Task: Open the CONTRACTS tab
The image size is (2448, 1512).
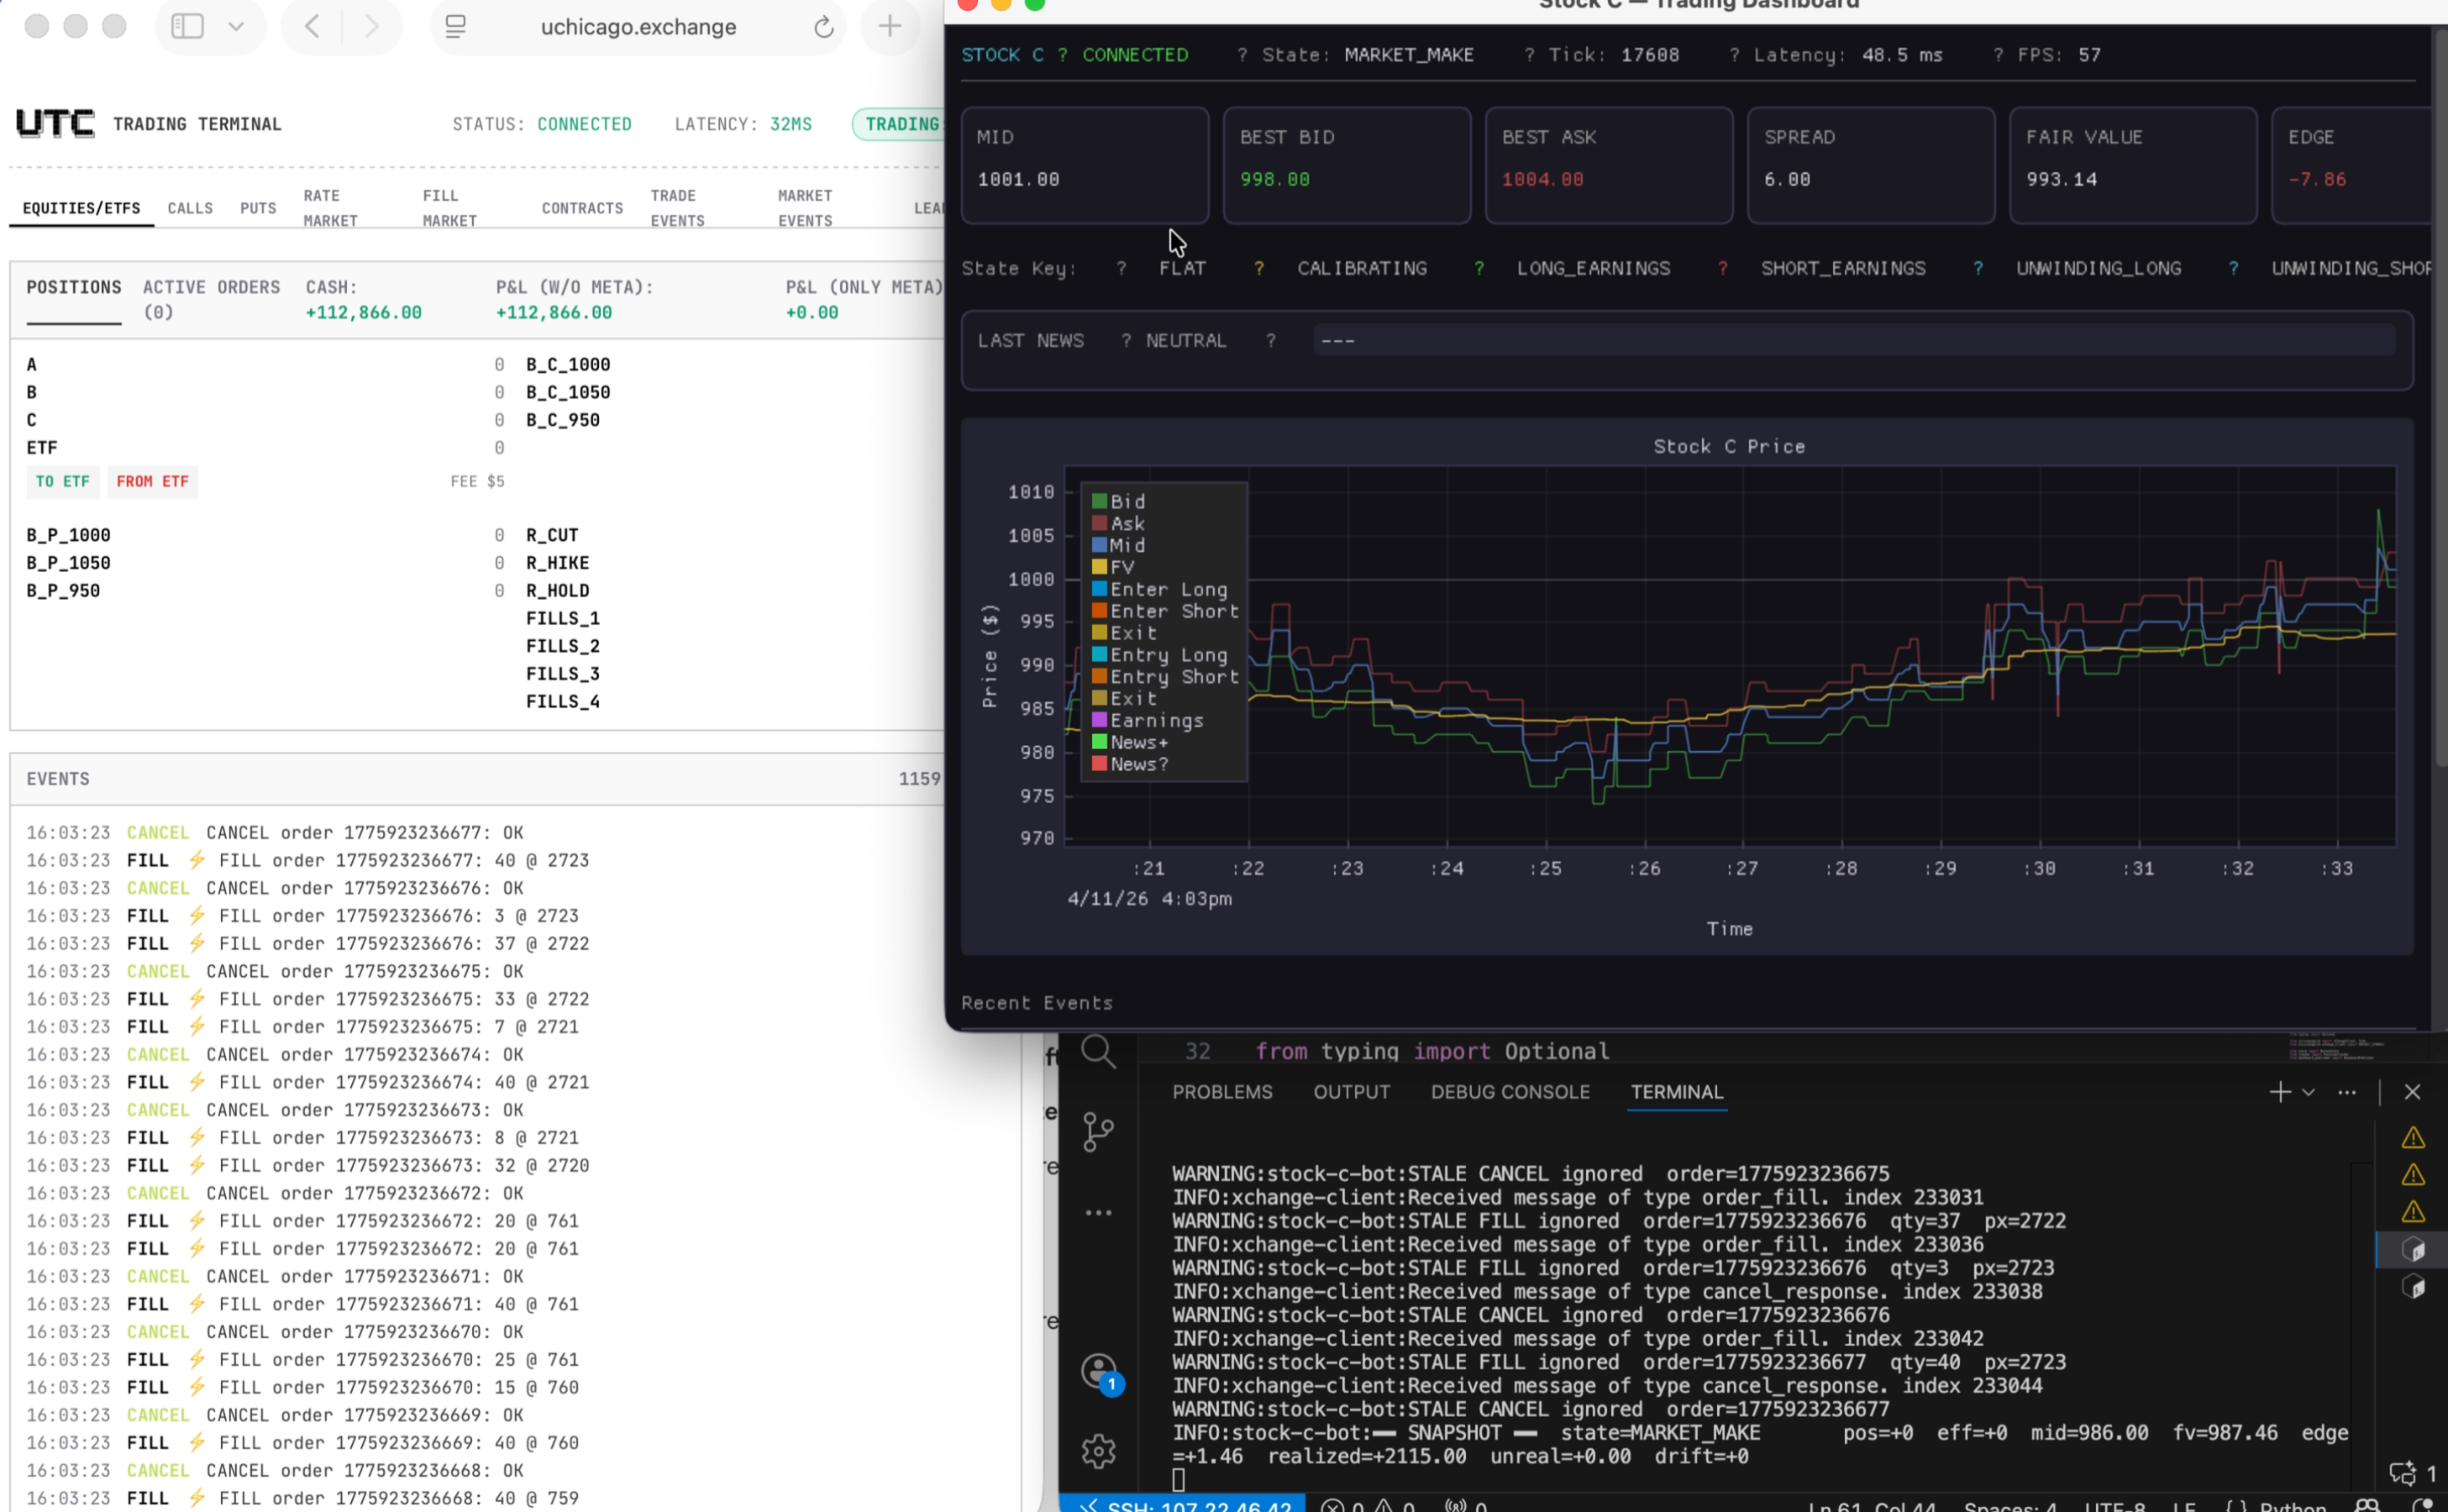Action: pyautogui.click(x=582, y=208)
